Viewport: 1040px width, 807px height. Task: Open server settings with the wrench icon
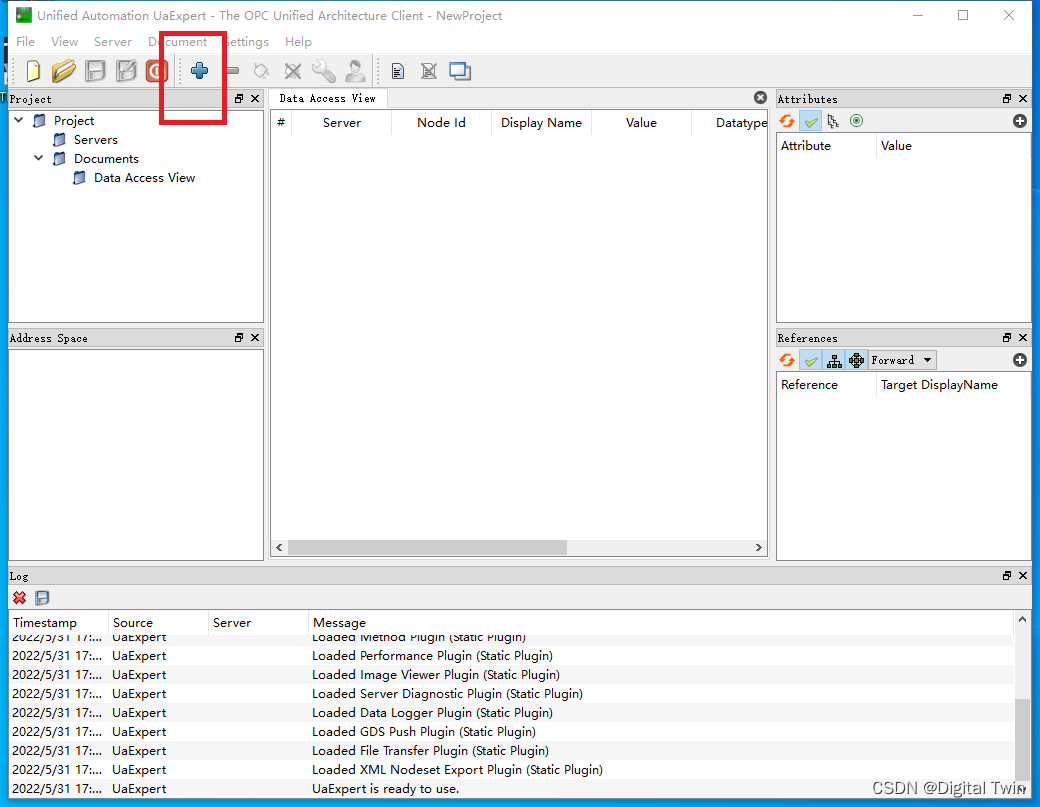tap(324, 71)
